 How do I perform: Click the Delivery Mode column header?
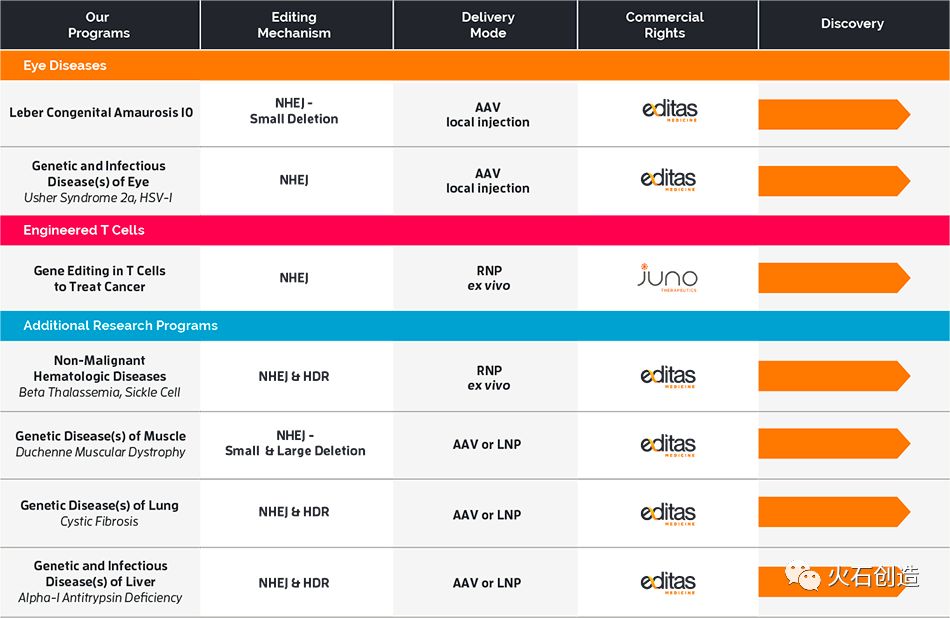(488, 25)
